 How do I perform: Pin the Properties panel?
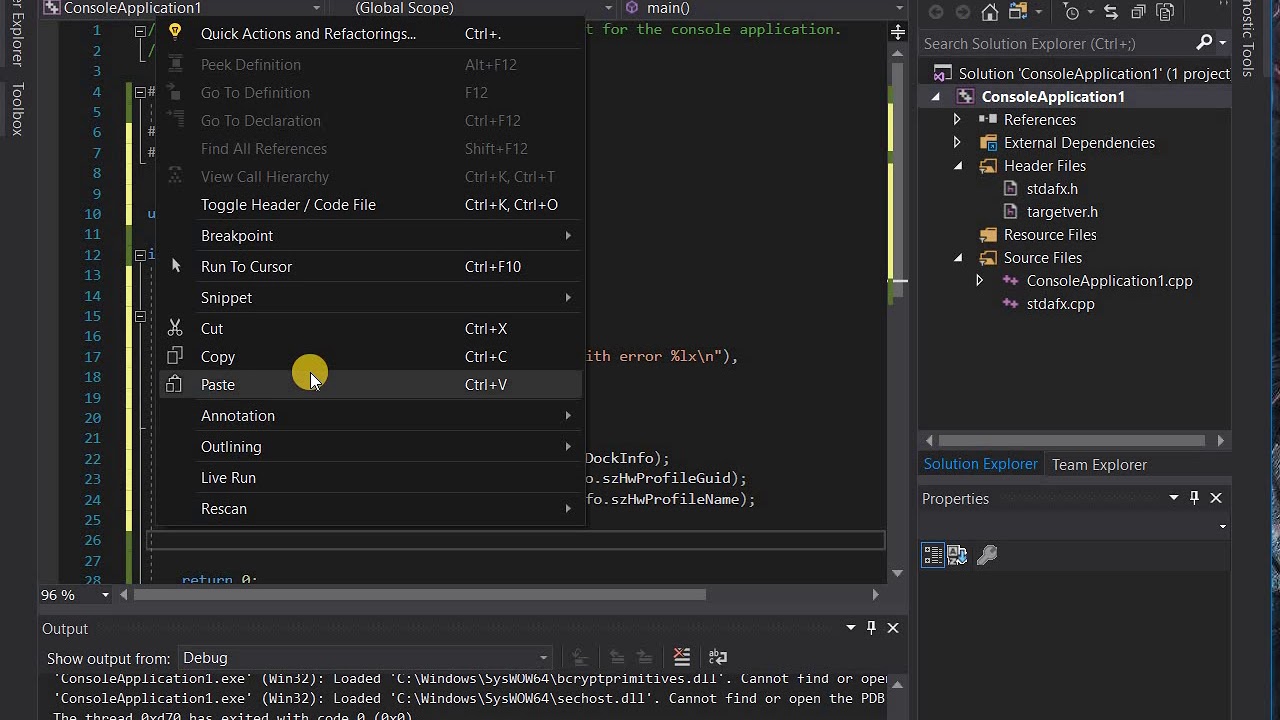click(1194, 497)
